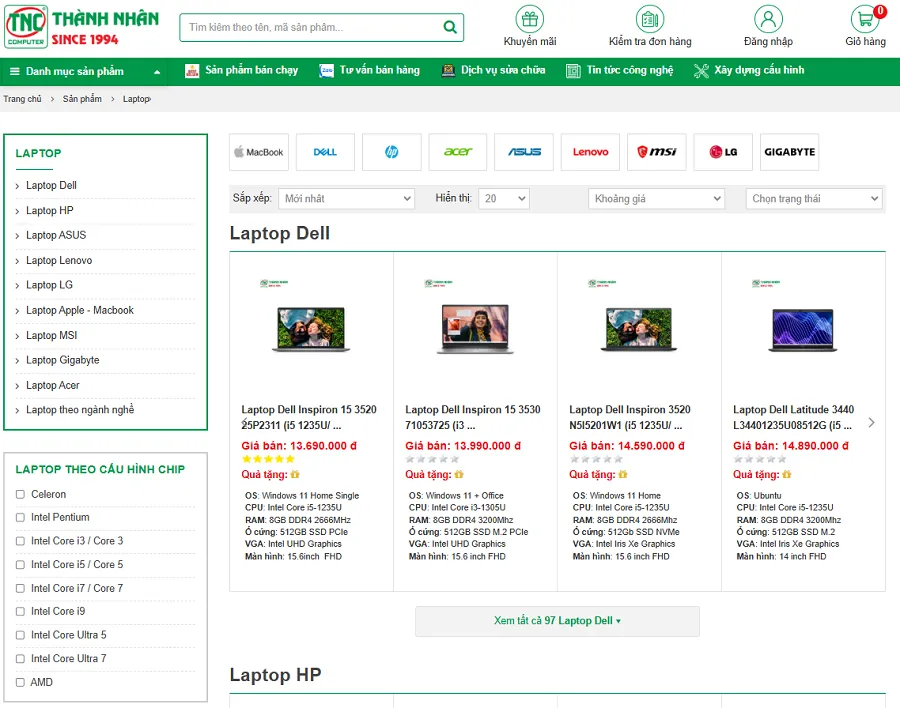Open Laptop HP in the sidebar
This screenshot has width=900, height=708.
click(49, 211)
